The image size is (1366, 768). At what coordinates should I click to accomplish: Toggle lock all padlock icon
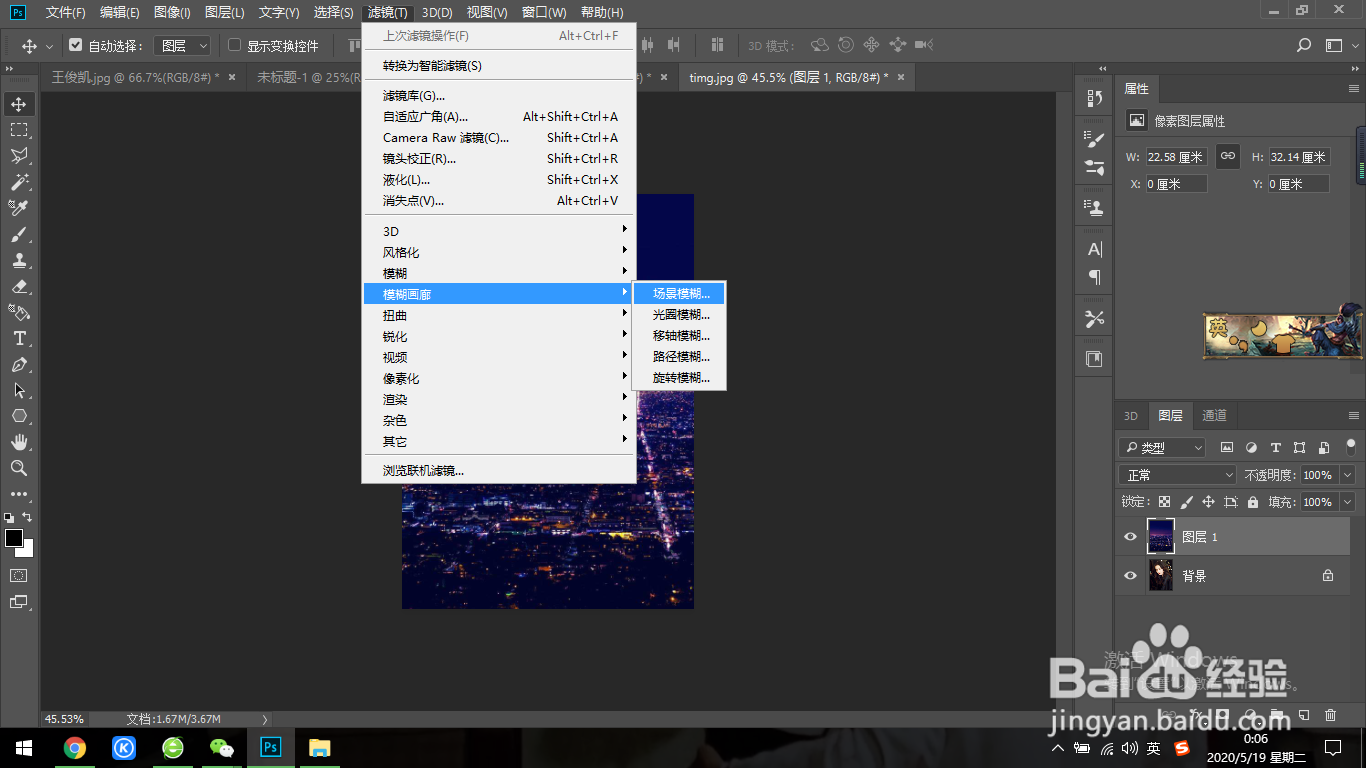[1252, 502]
